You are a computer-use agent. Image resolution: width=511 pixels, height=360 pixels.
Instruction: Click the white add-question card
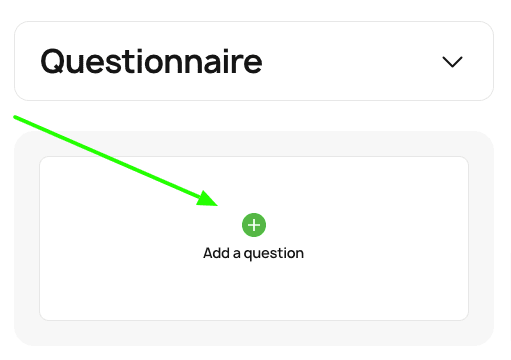click(x=254, y=238)
